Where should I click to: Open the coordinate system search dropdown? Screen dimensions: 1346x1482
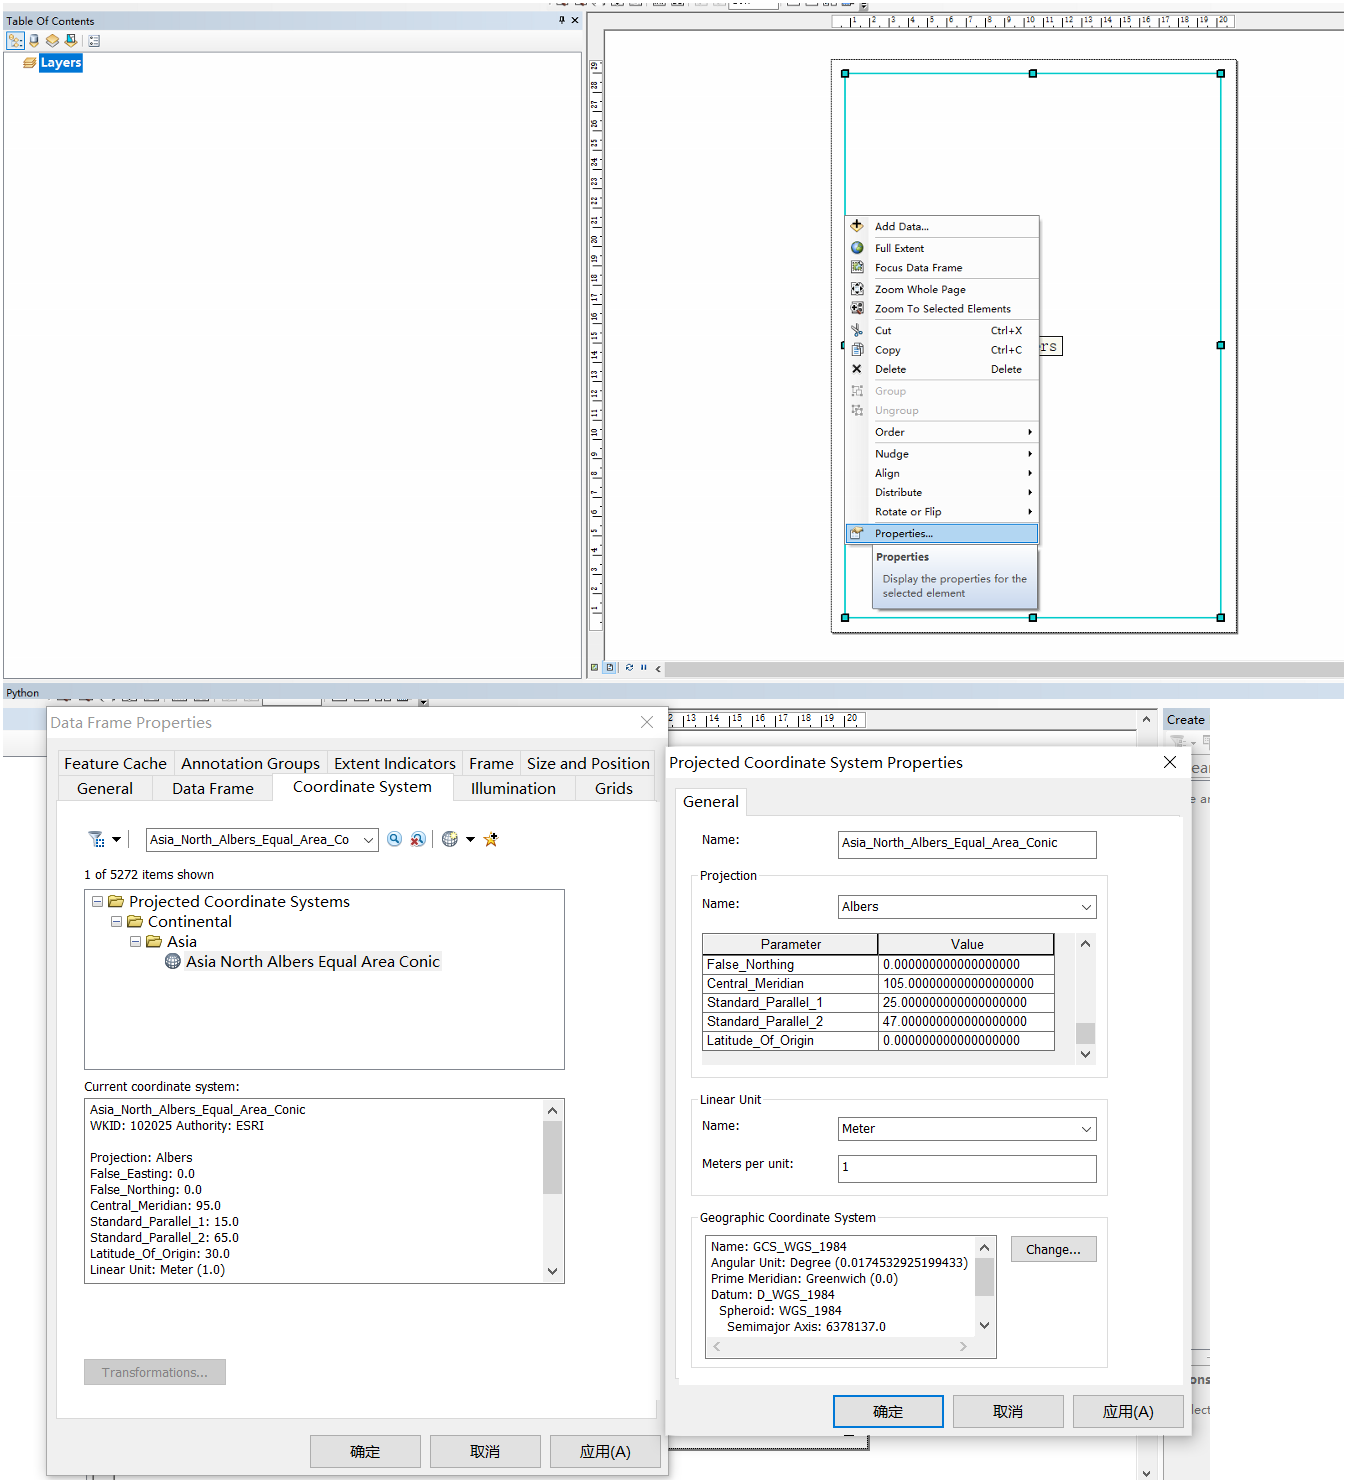pyautogui.click(x=368, y=840)
